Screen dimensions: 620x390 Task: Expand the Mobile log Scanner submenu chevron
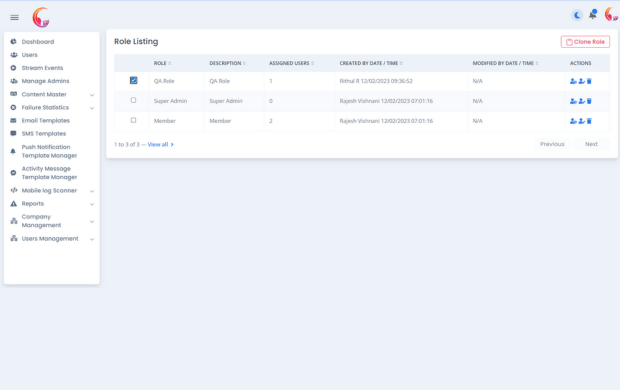pos(92,191)
